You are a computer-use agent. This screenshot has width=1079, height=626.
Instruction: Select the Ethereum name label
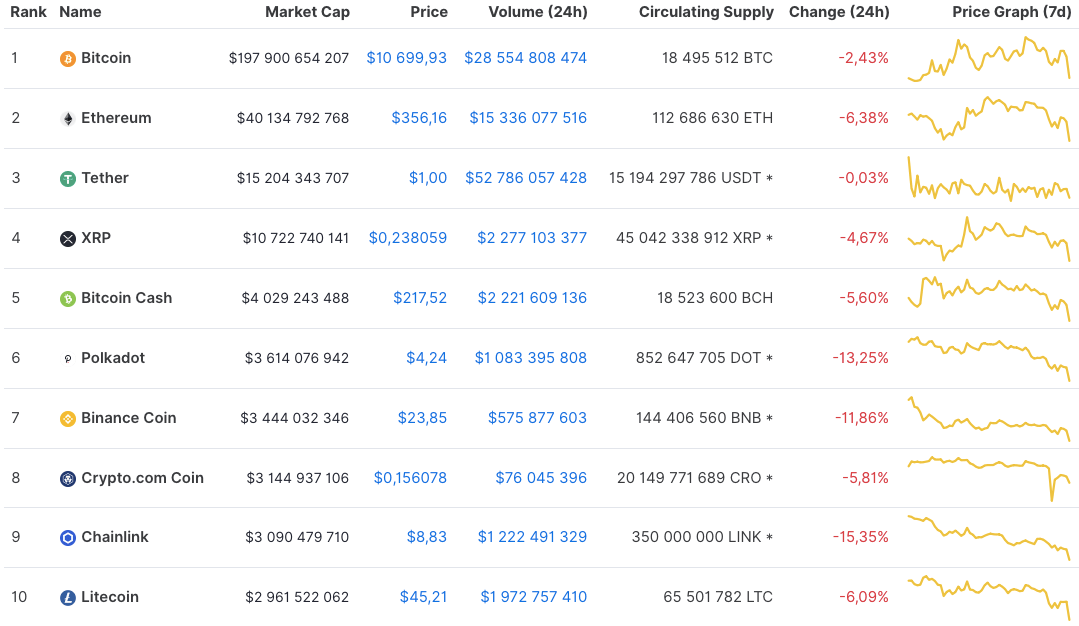click(x=115, y=118)
